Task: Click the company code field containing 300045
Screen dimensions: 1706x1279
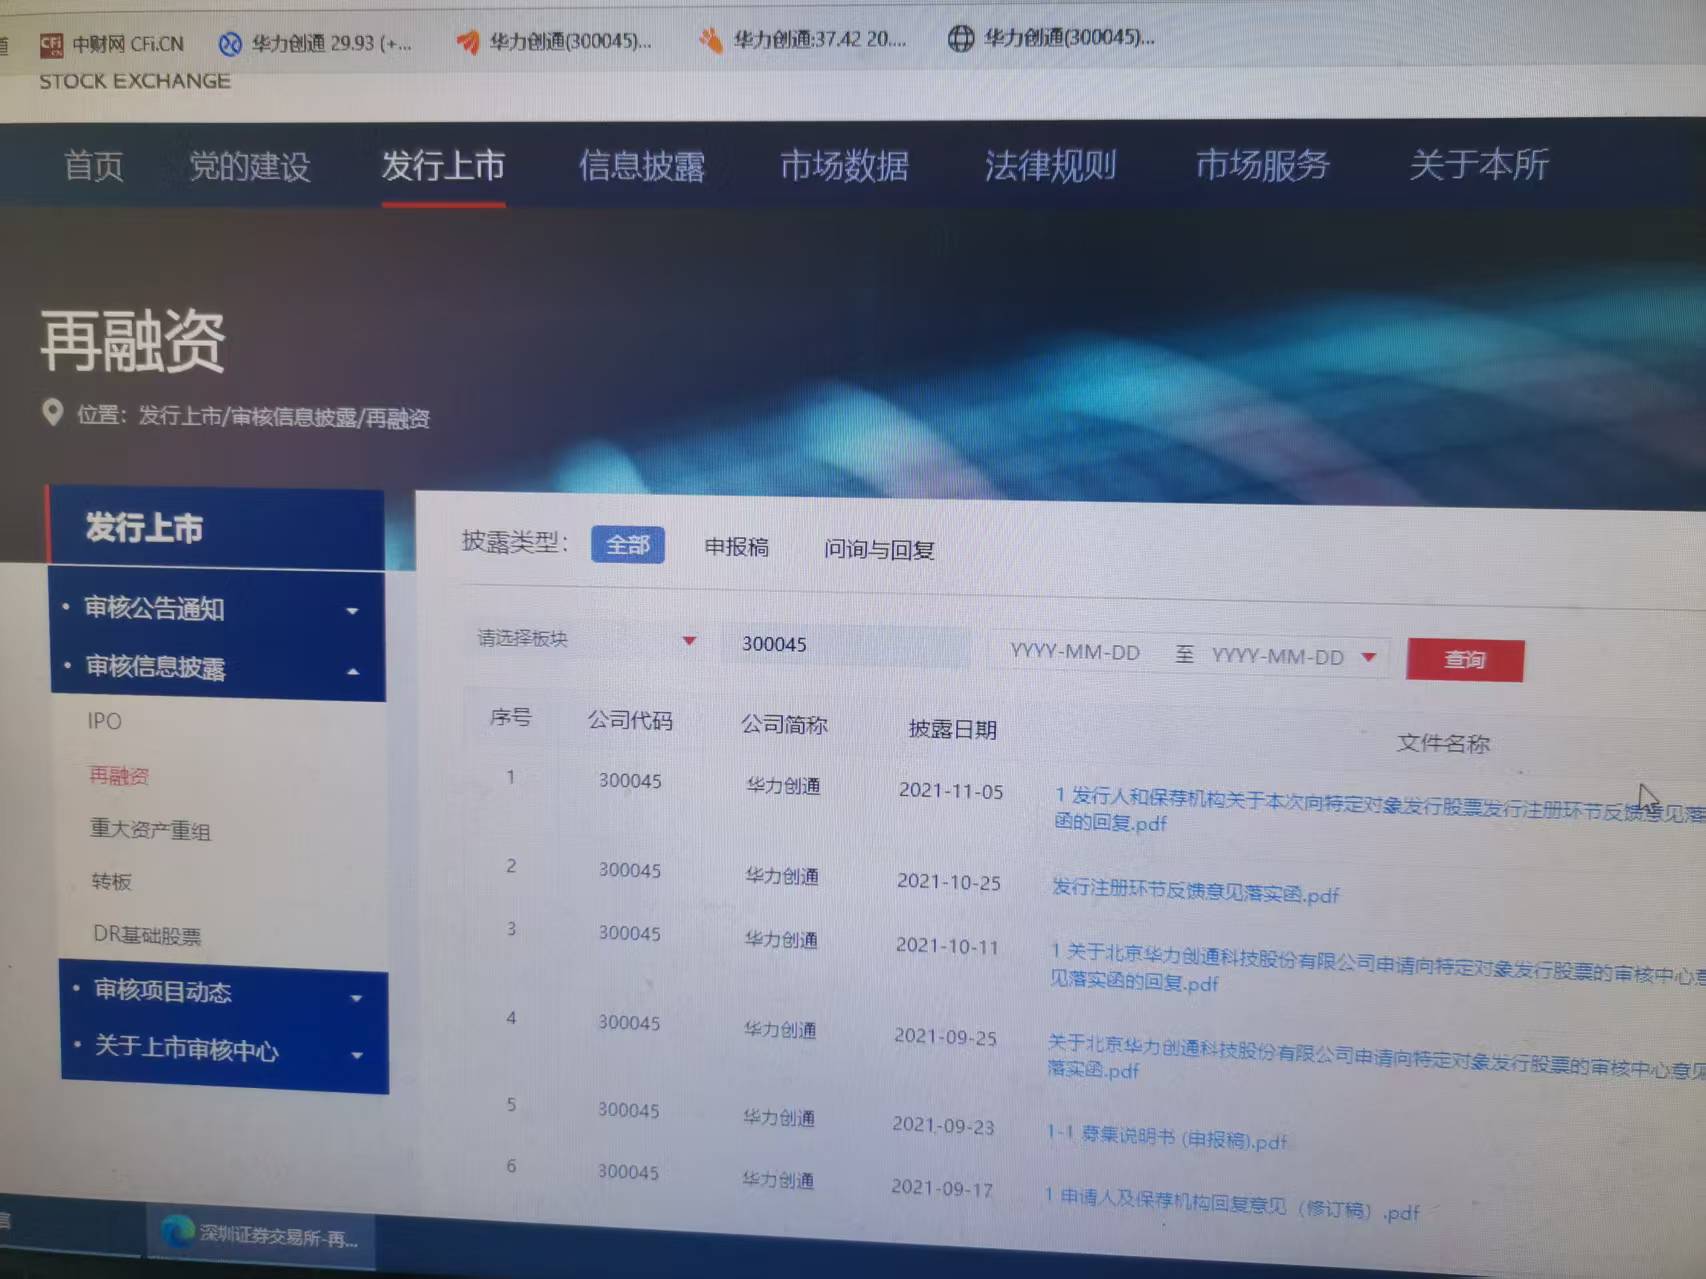Action: coord(846,645)
